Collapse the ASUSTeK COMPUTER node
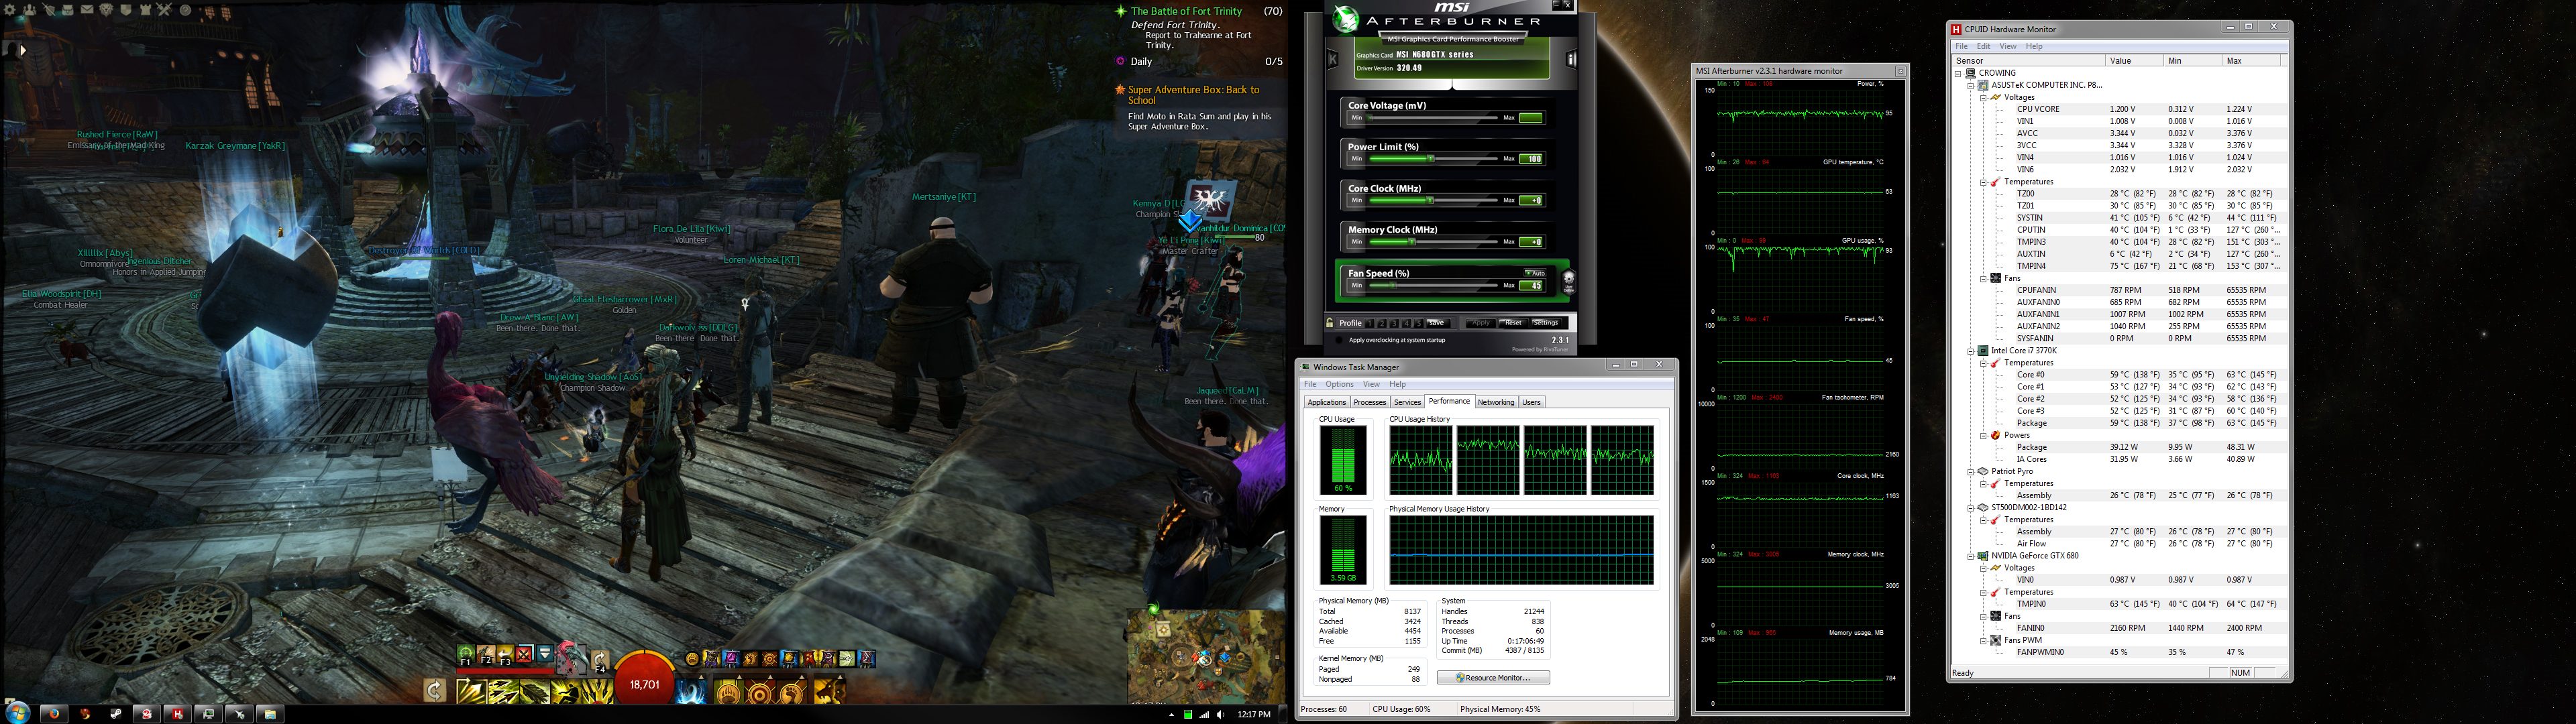Image resolution: width=2576 pixels, height=724 pixels. [1971, 85]
